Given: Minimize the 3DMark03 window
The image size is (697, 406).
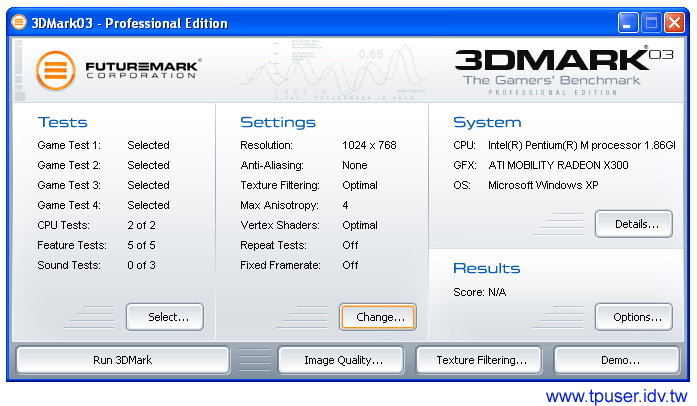Looking at the screenshot, I should pyautogui.click(x=628, y=22).
